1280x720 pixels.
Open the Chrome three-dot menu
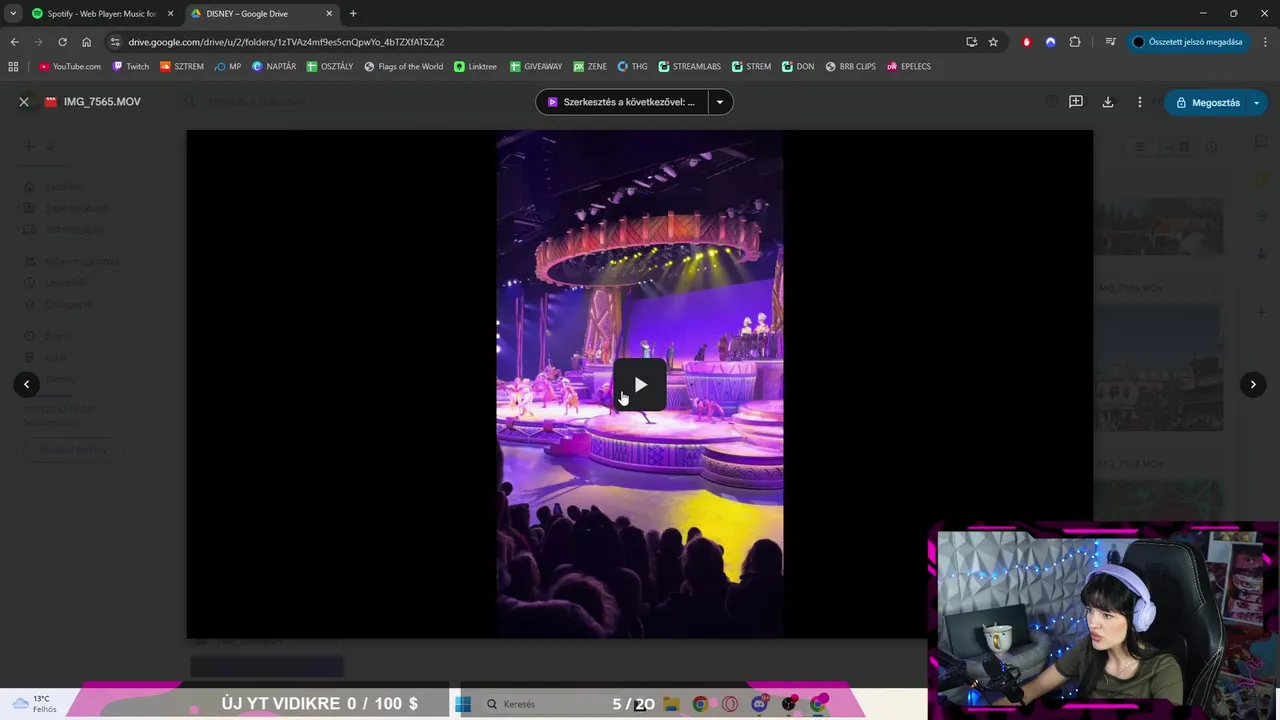click(x=1266, y=42)
